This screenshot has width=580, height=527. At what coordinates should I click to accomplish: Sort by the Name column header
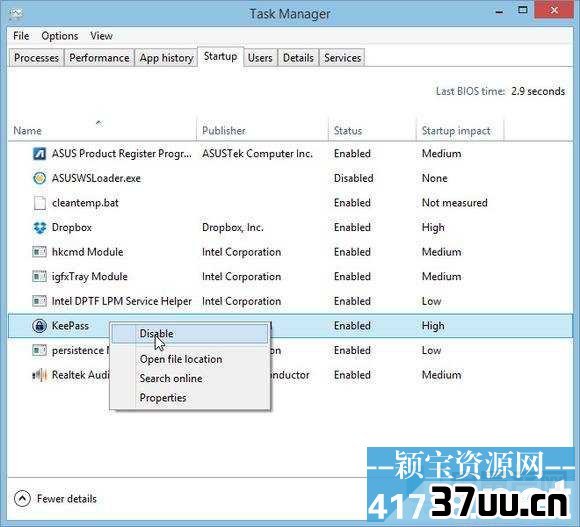tap(102, 131)
